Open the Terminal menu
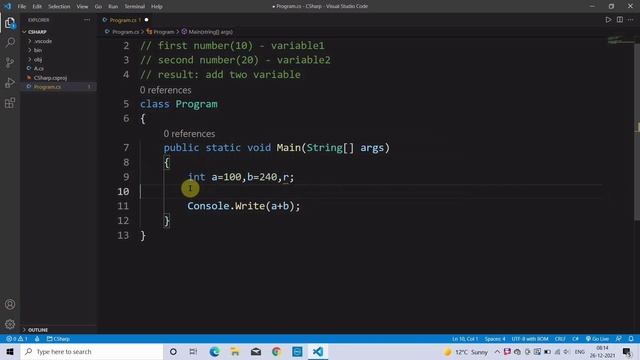The width and height of the screenshot is (640, 360). pyautogui.click(x=134, y=7)
